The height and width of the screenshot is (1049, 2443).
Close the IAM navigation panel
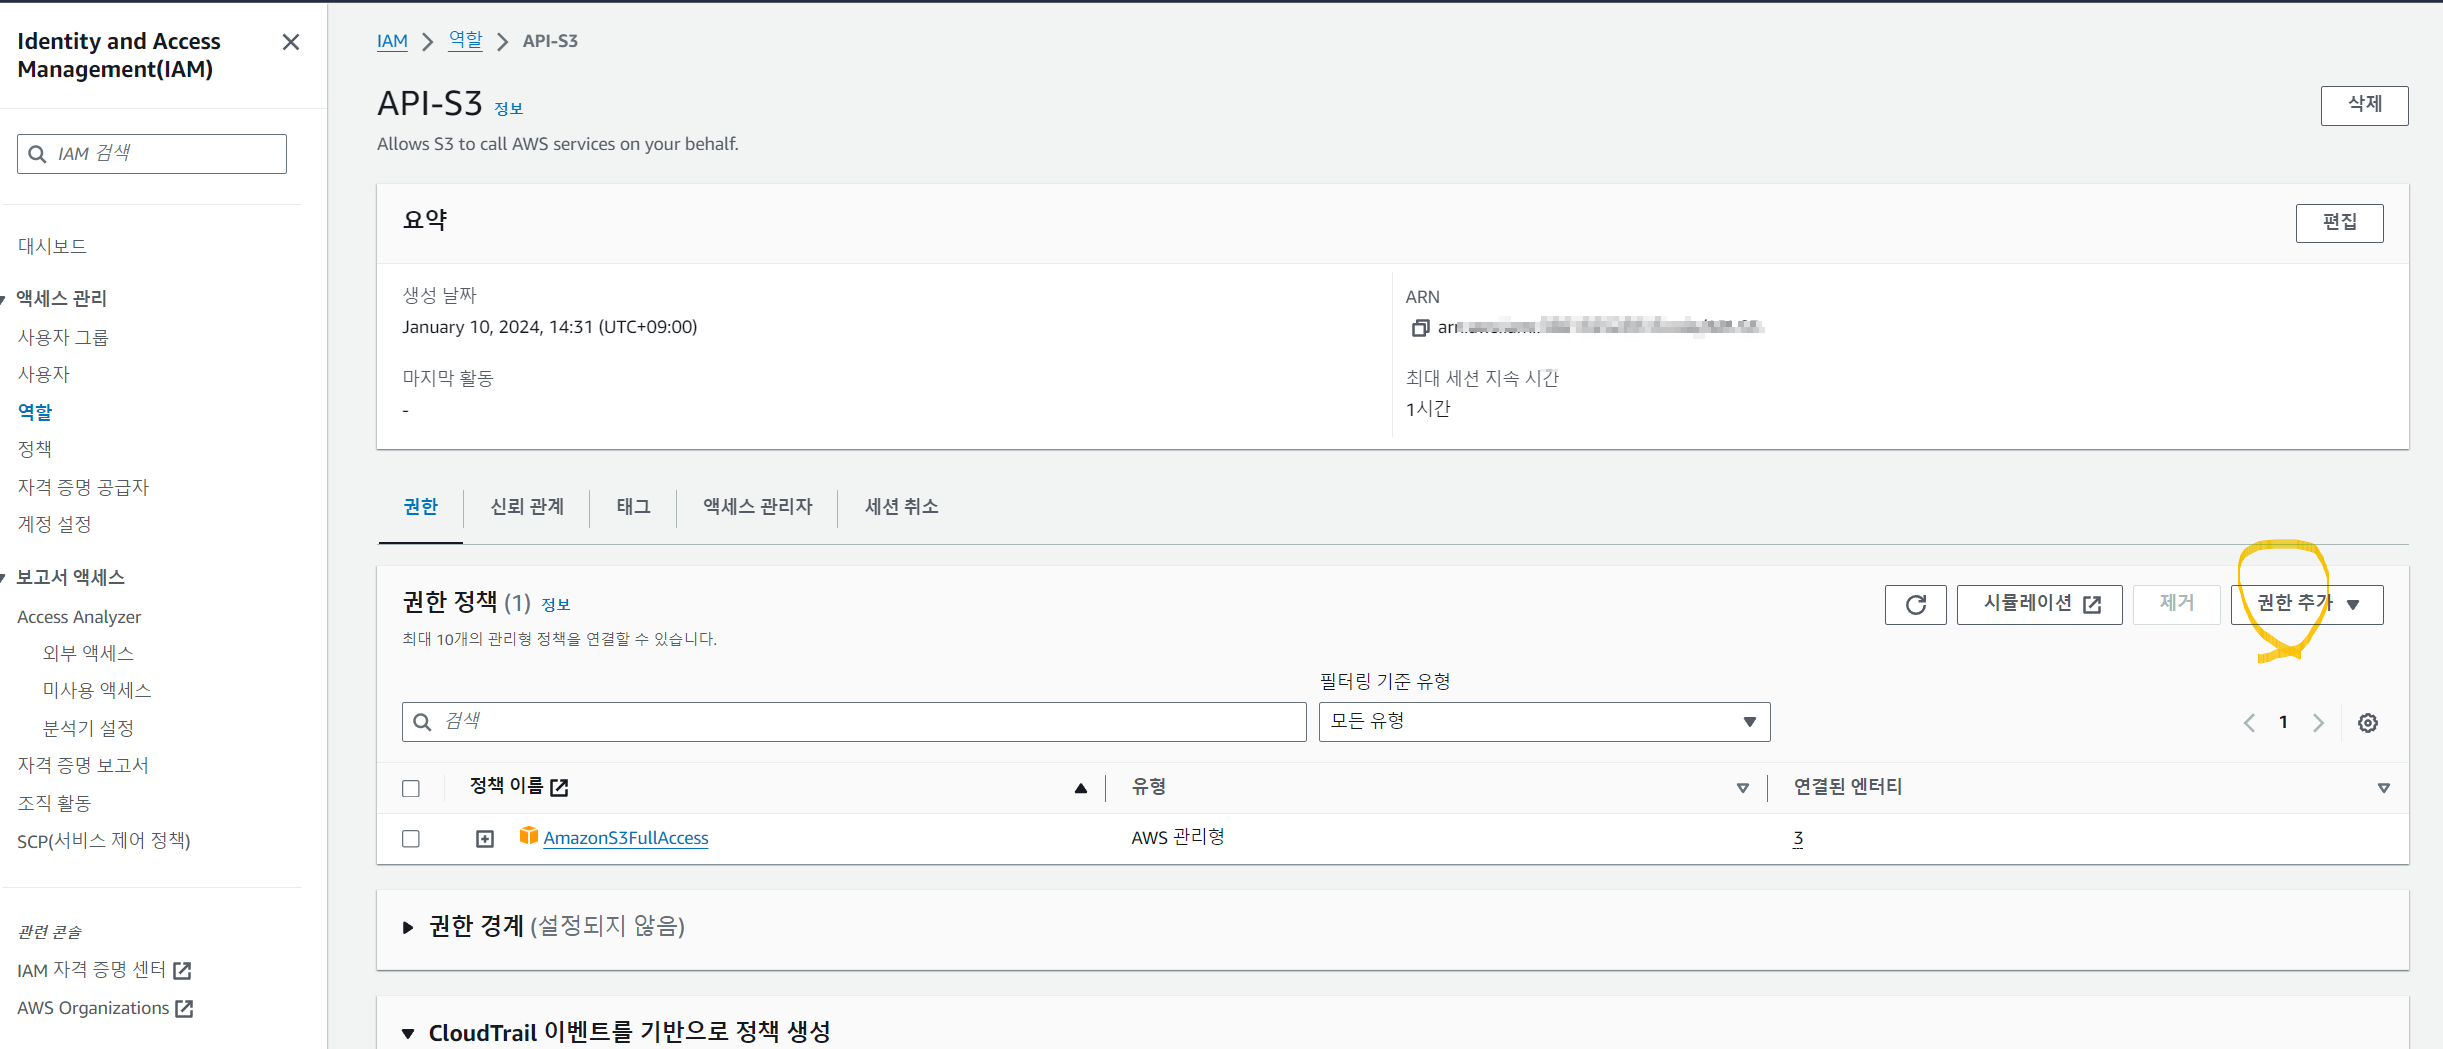coord(291,42)
